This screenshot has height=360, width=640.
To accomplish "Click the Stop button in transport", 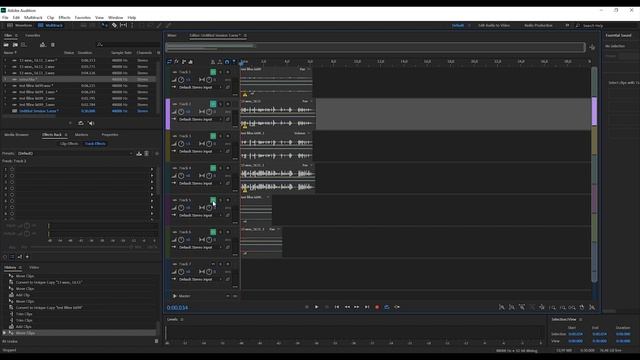I will (307, 307).
